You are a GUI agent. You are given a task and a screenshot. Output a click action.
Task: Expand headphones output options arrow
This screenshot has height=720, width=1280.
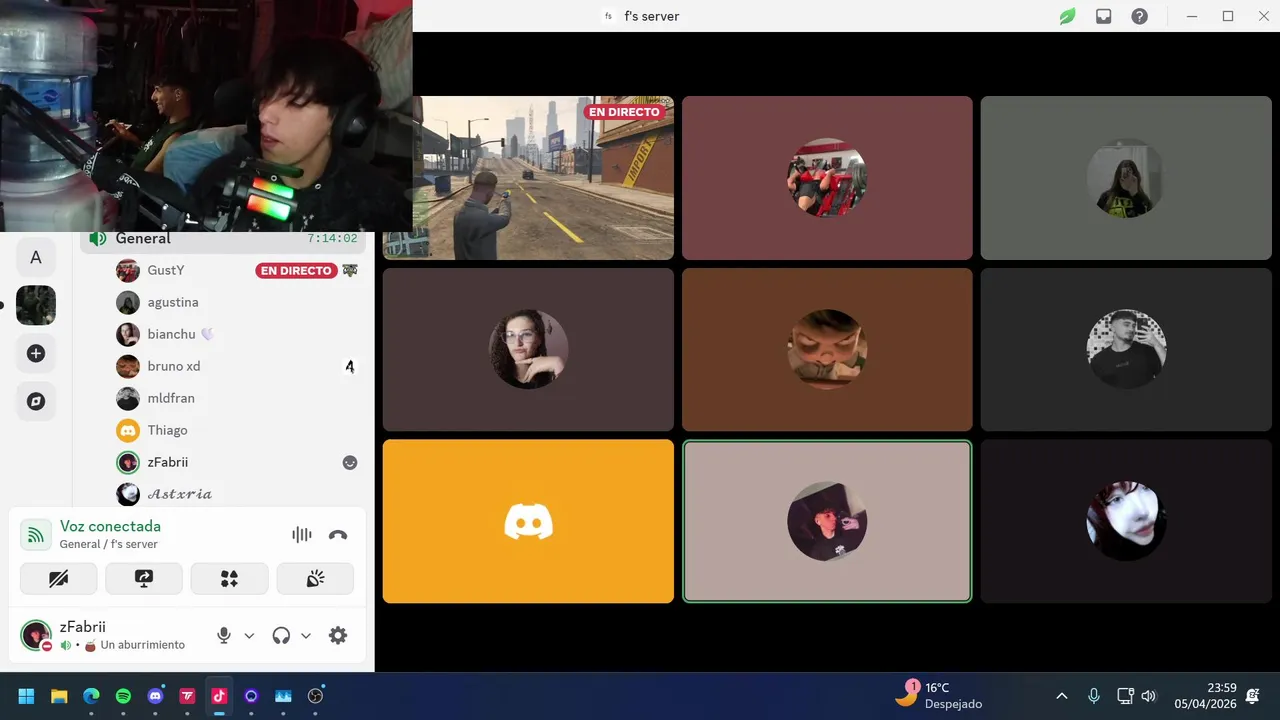[x=306, y=635]
